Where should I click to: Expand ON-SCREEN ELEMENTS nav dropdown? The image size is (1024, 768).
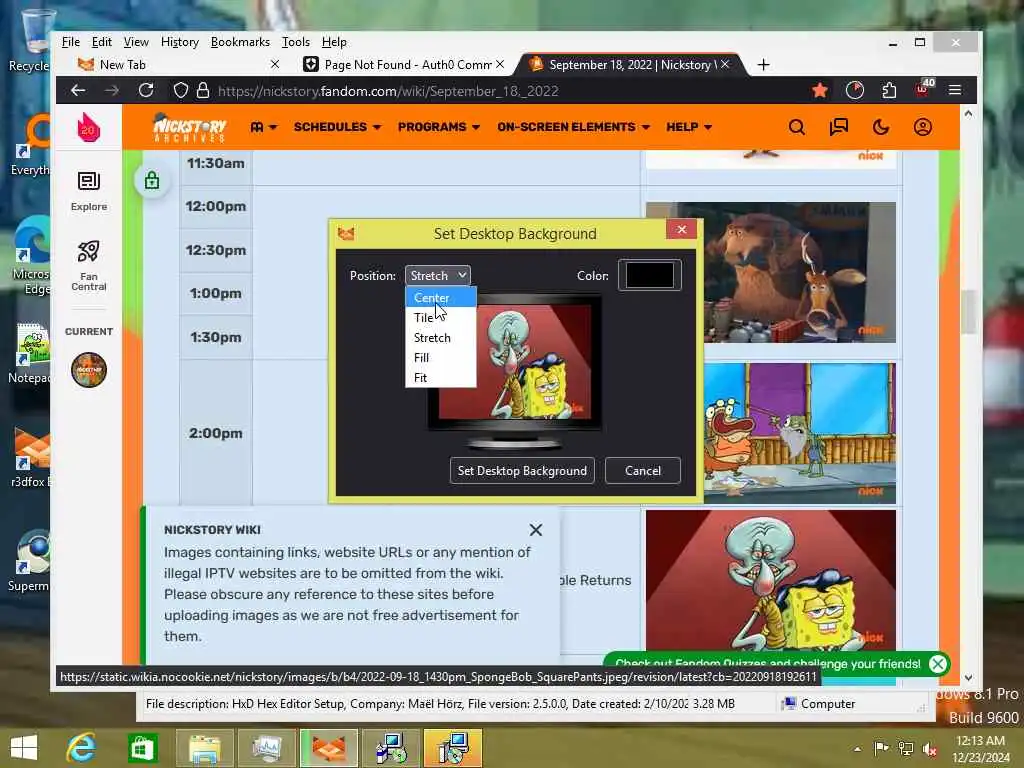(573, 127)
